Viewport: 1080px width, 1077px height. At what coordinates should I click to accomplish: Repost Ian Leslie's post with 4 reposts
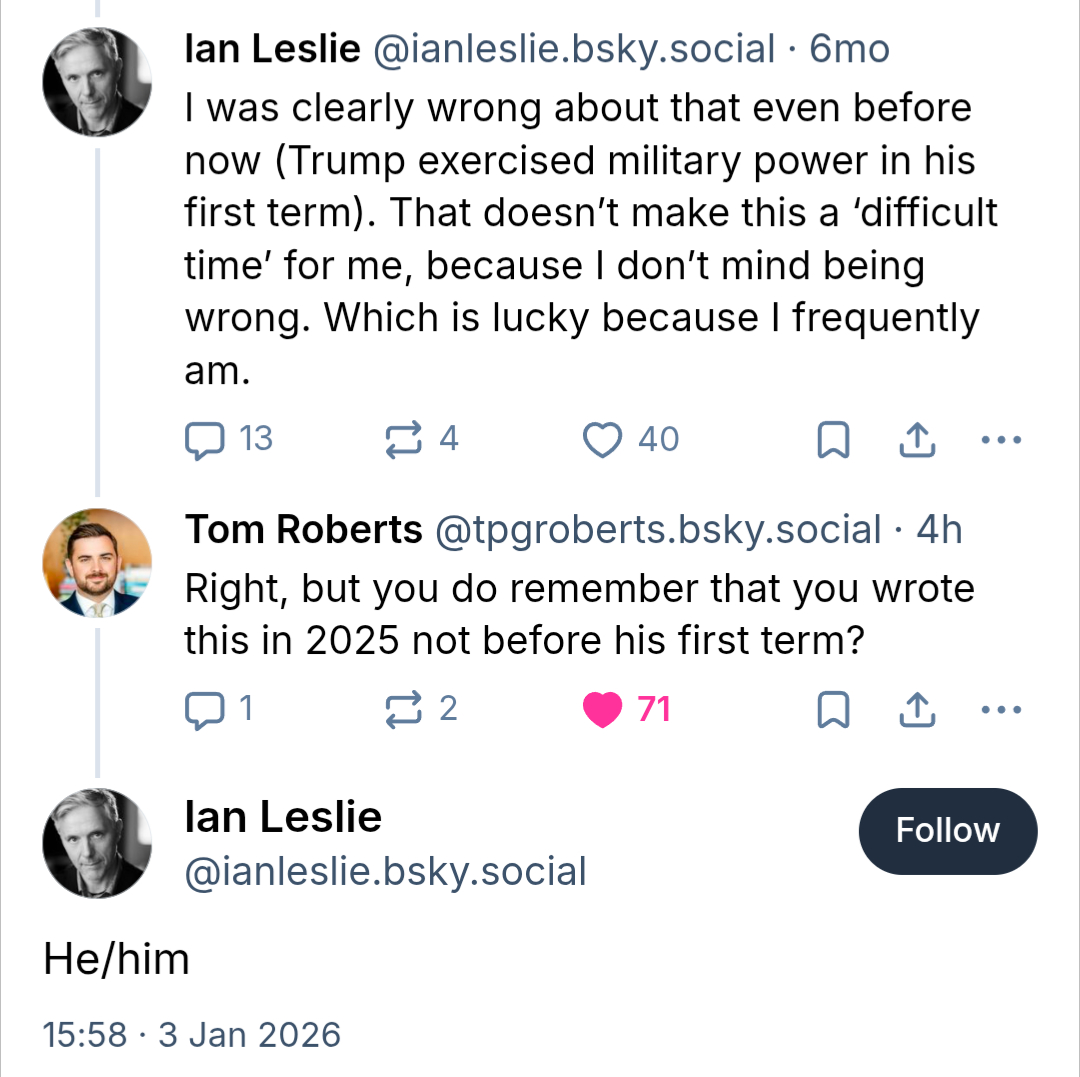click(404, 439)
